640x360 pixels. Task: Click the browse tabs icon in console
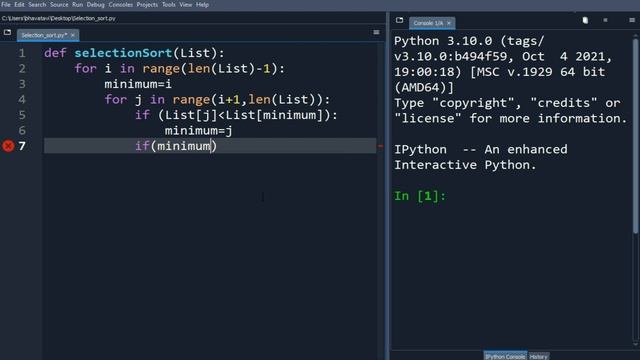point(400,20)
